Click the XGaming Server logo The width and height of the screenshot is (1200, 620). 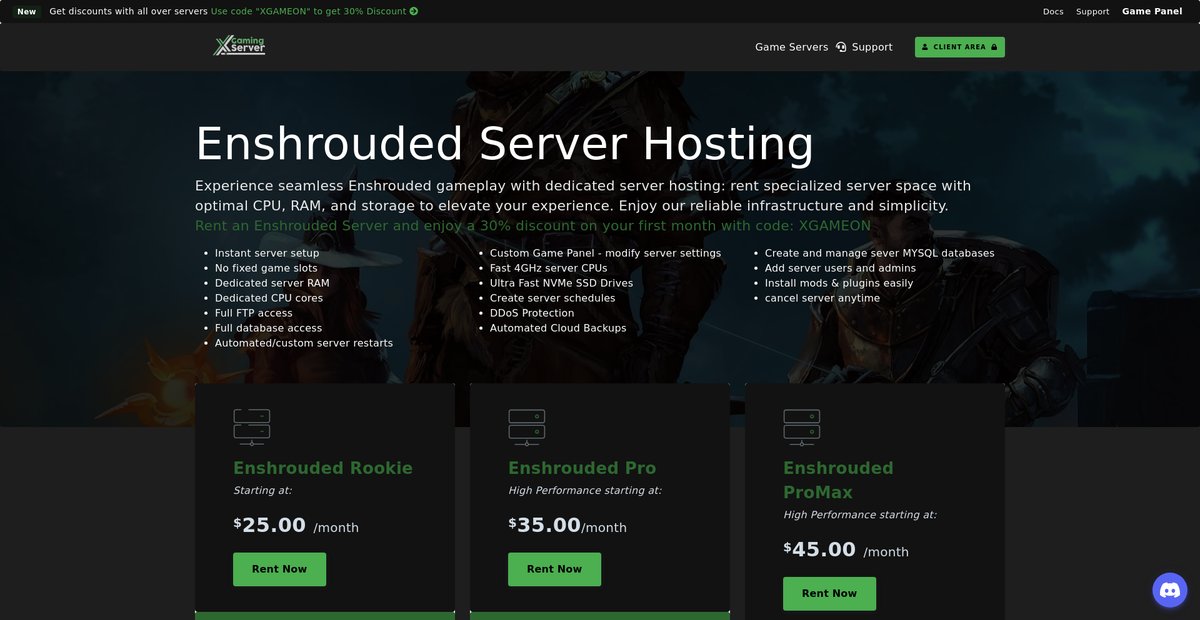(240, 46)
